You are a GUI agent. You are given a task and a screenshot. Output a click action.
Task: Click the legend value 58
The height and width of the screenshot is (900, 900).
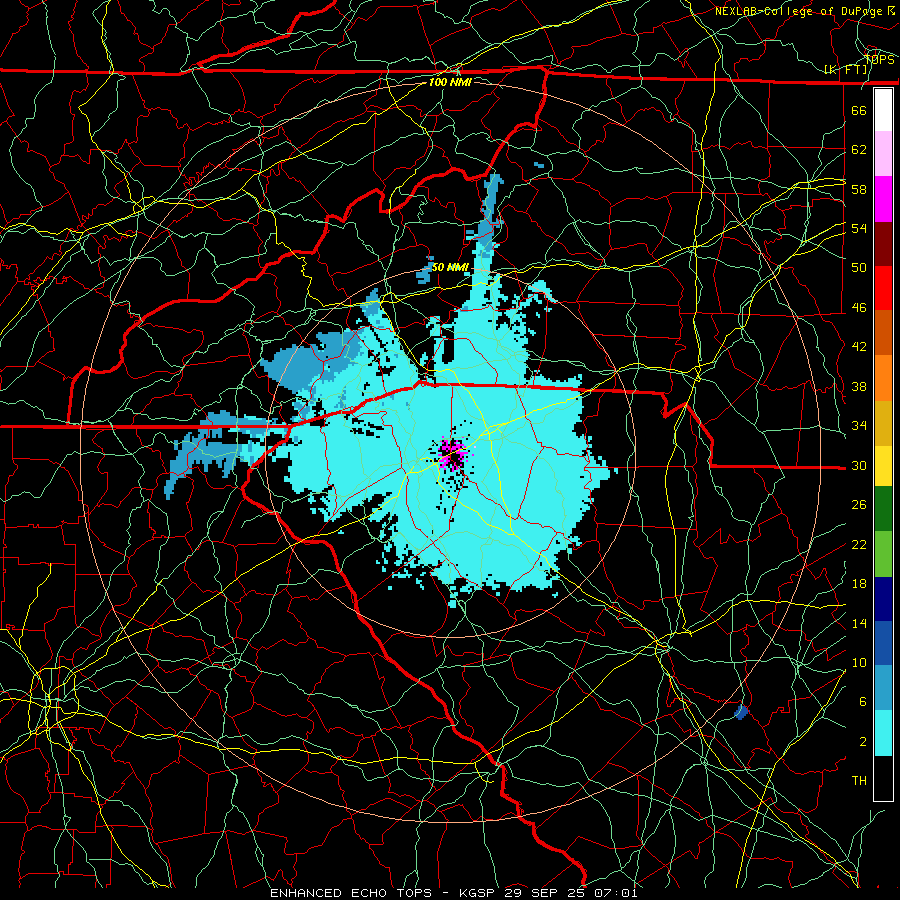pos(859,189)
